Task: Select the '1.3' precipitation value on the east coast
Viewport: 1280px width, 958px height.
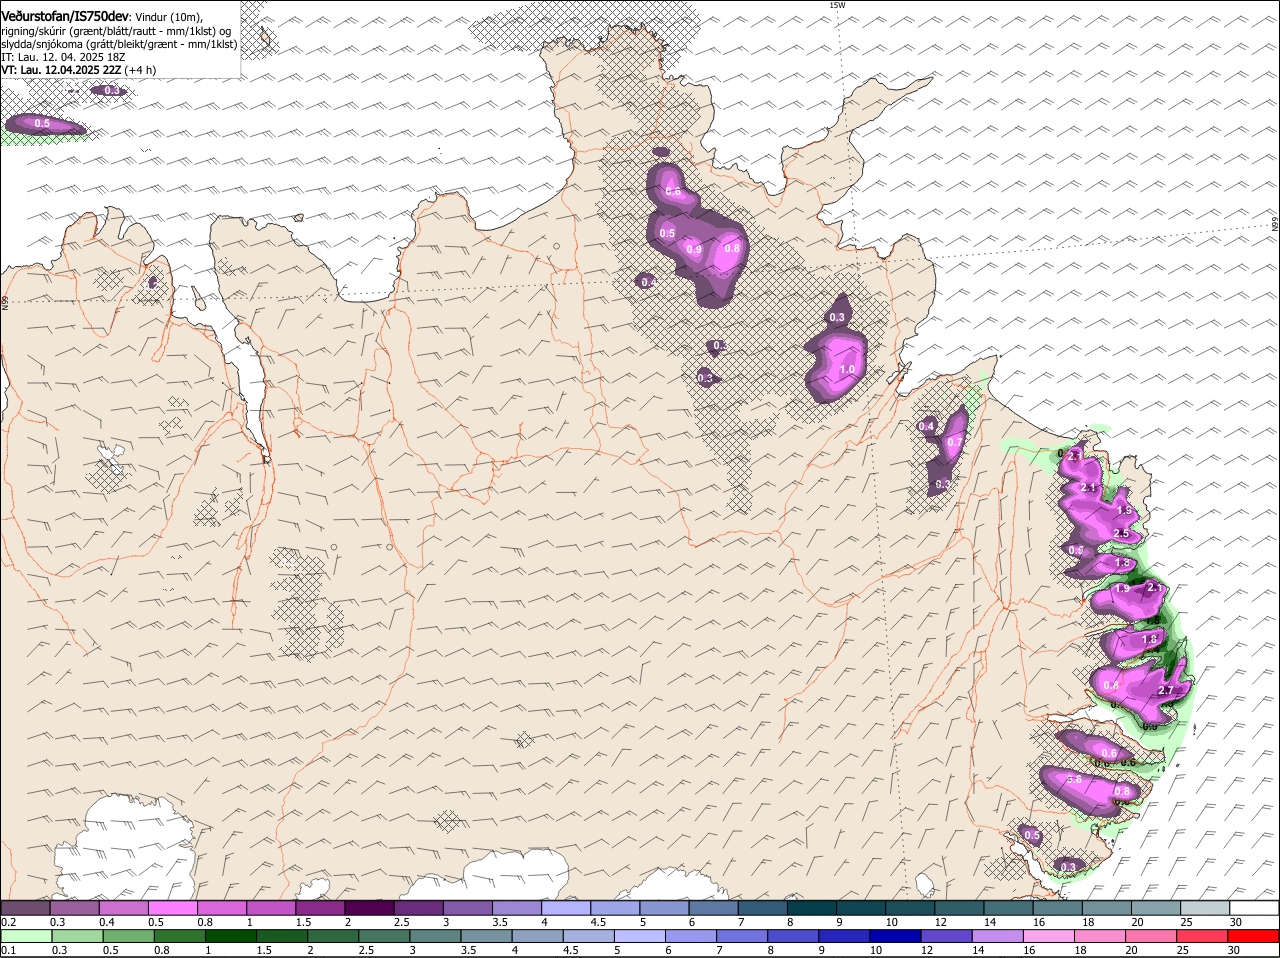Action: click(x=1122, y=564)
